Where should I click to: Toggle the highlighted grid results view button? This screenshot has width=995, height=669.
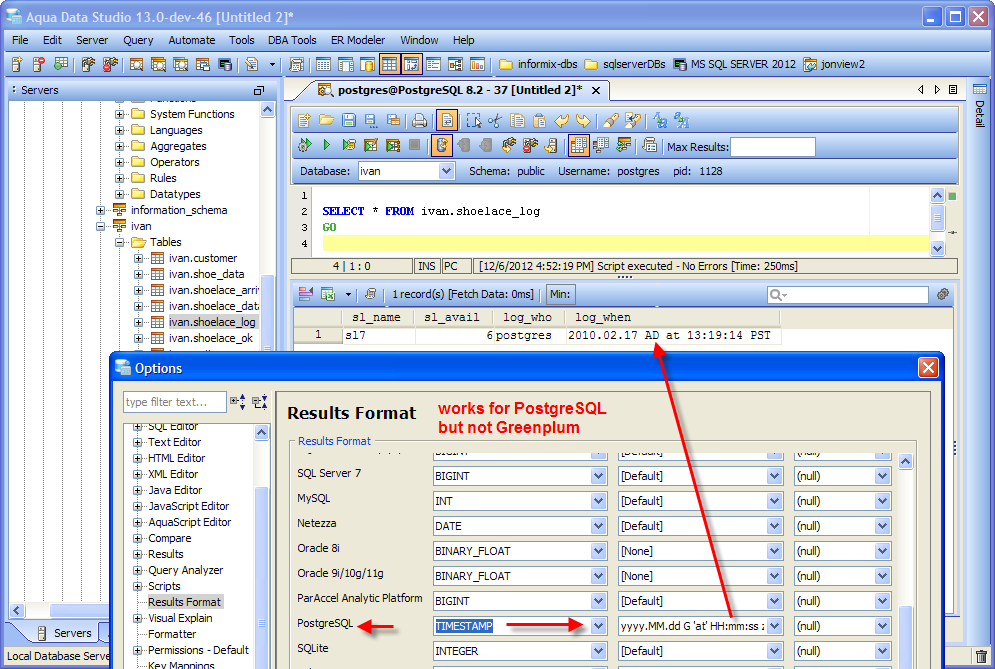(x=578, y=145)
